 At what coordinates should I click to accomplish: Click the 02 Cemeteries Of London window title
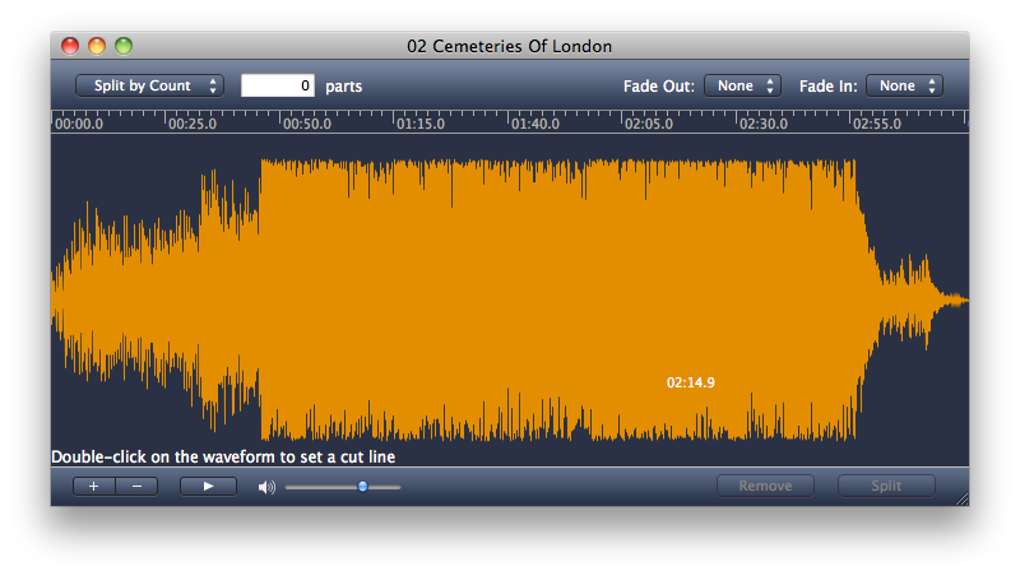point(509,46)
